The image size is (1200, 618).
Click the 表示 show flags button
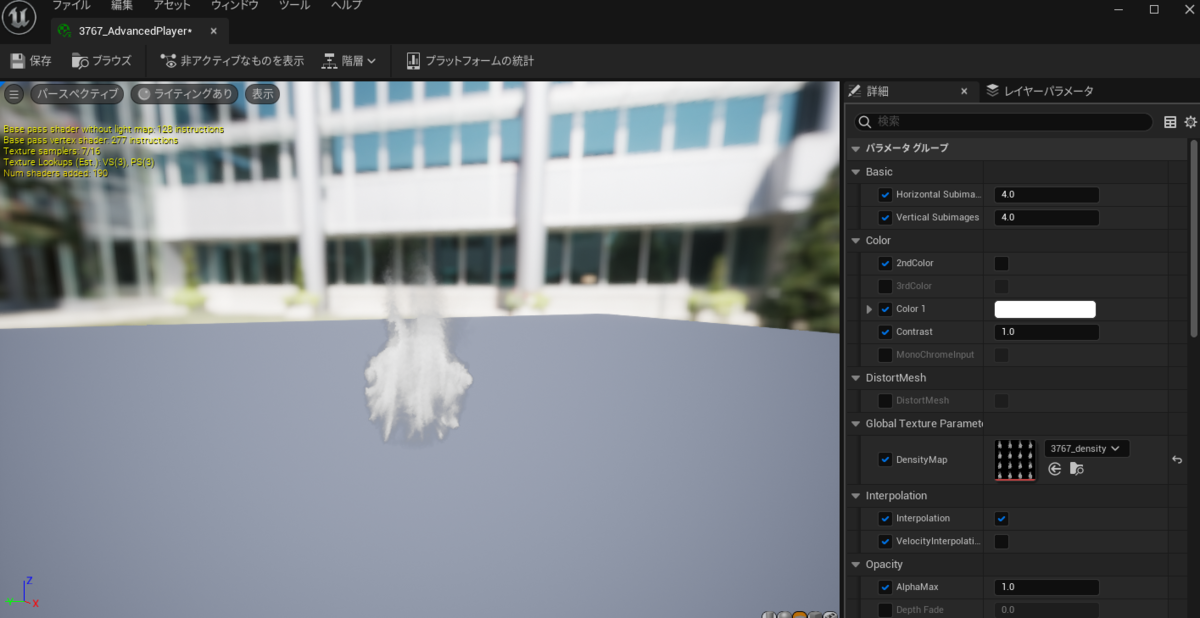click(x=263, y=94)
